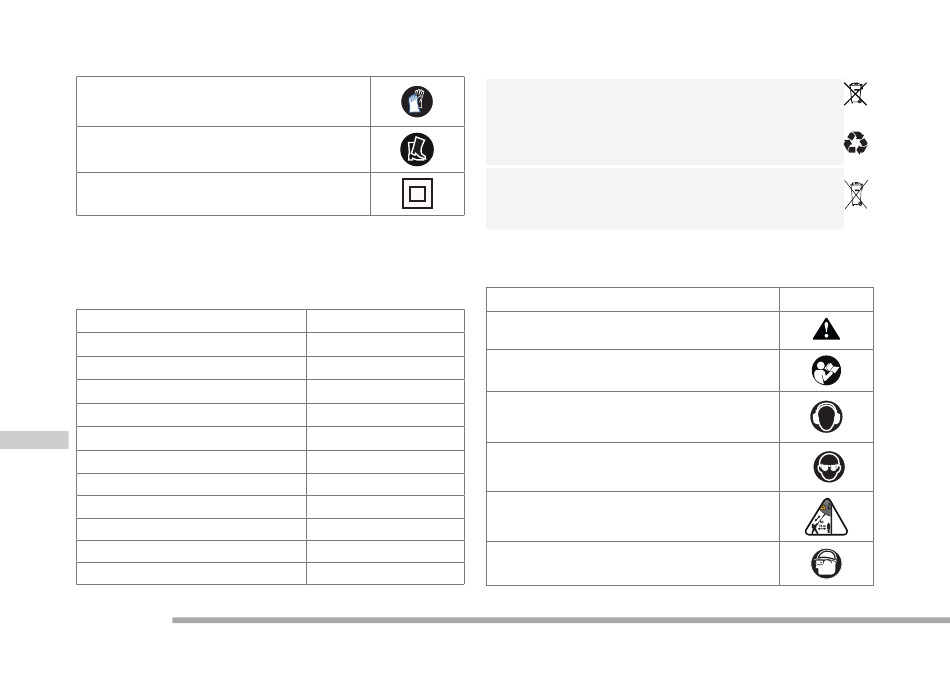This screenshot has height=682, width=950.
Task: Select the face shield helmet symbol
Action: click(x=826, y=563)
